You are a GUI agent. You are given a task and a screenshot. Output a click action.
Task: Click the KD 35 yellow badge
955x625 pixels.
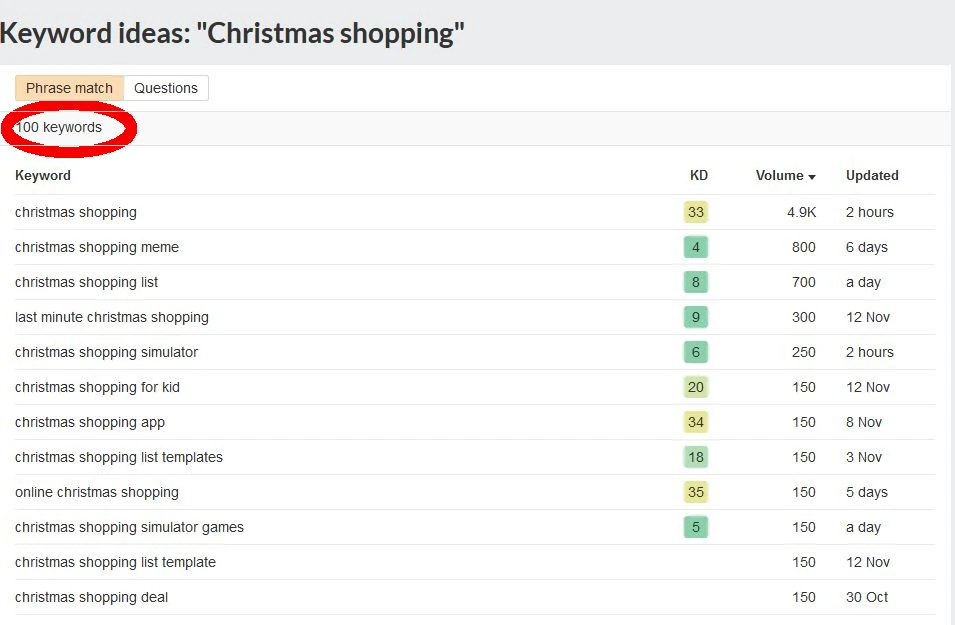pyautogui.click(x=696, y=492)
